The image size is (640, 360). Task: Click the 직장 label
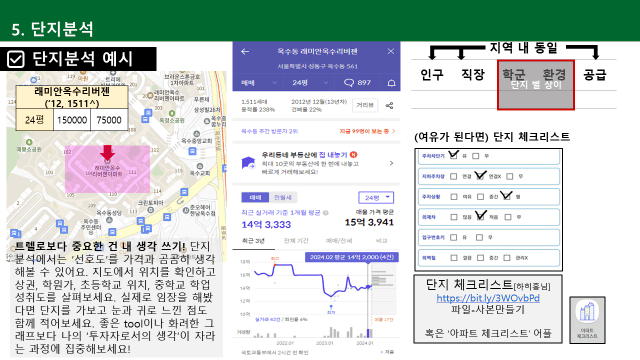[473, 75]
